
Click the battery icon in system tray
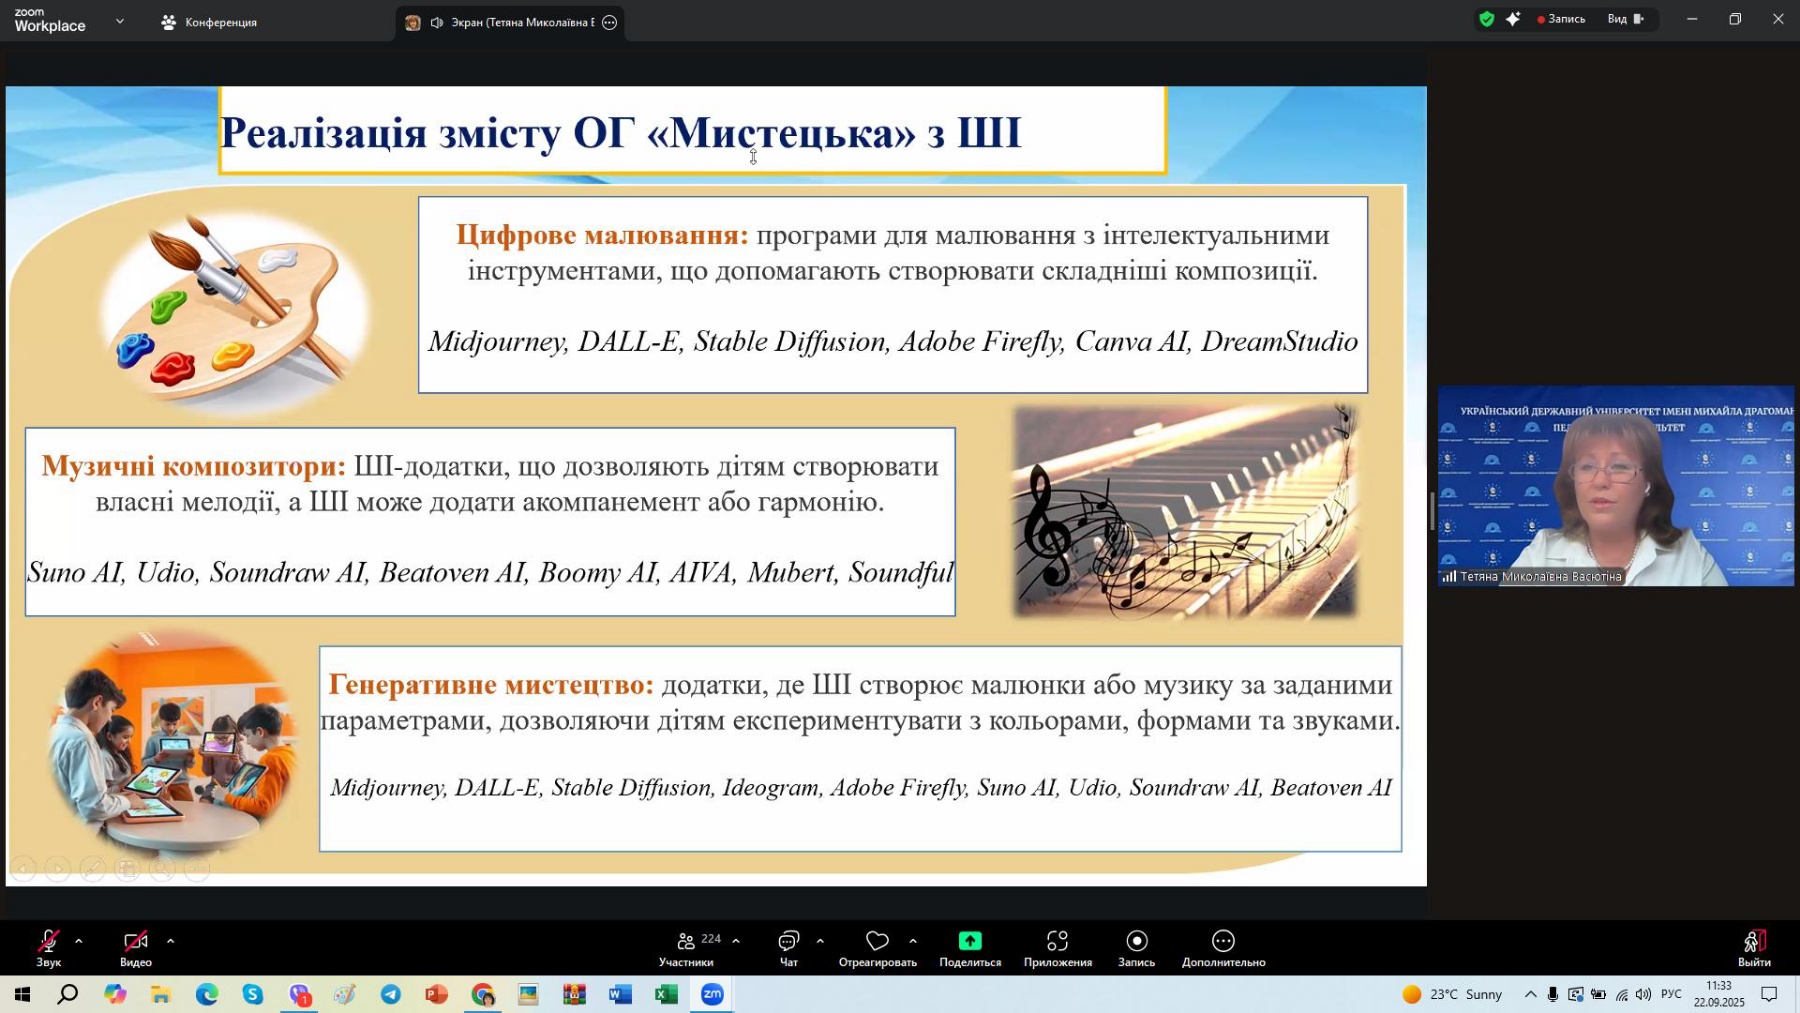coord(1599,994)
